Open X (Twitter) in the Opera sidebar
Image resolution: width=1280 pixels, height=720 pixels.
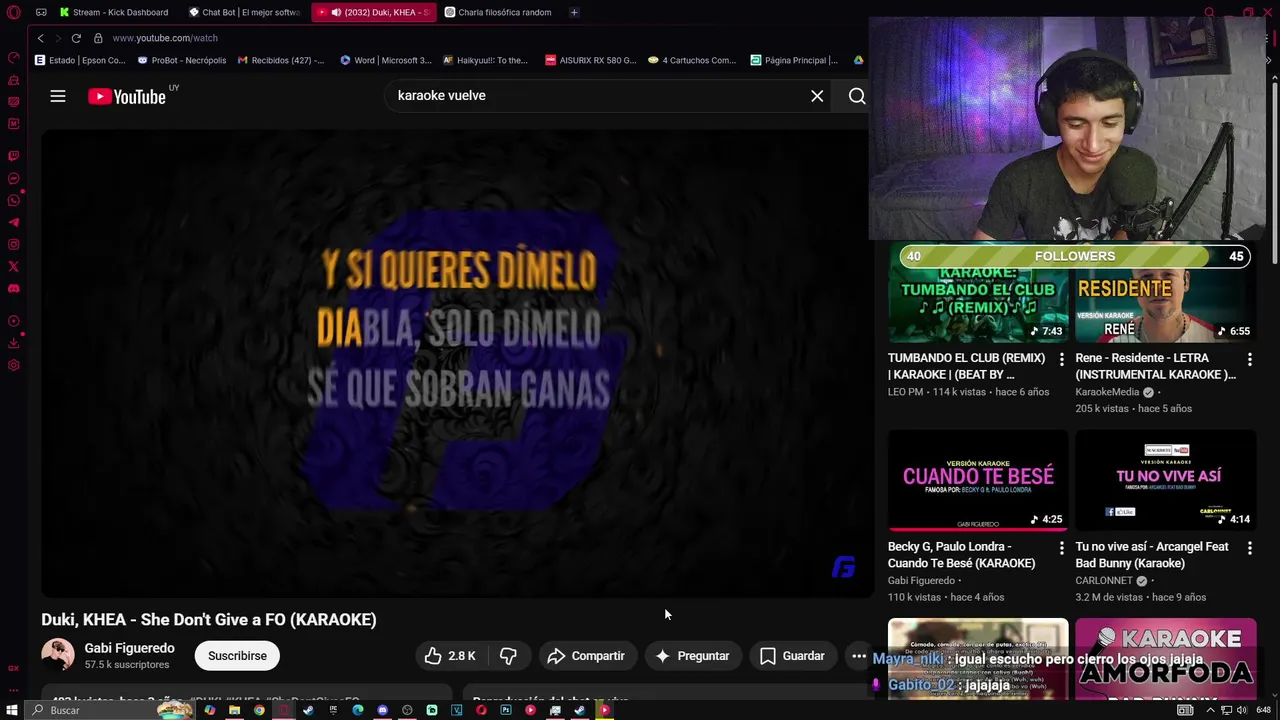(x=13, y=267)
